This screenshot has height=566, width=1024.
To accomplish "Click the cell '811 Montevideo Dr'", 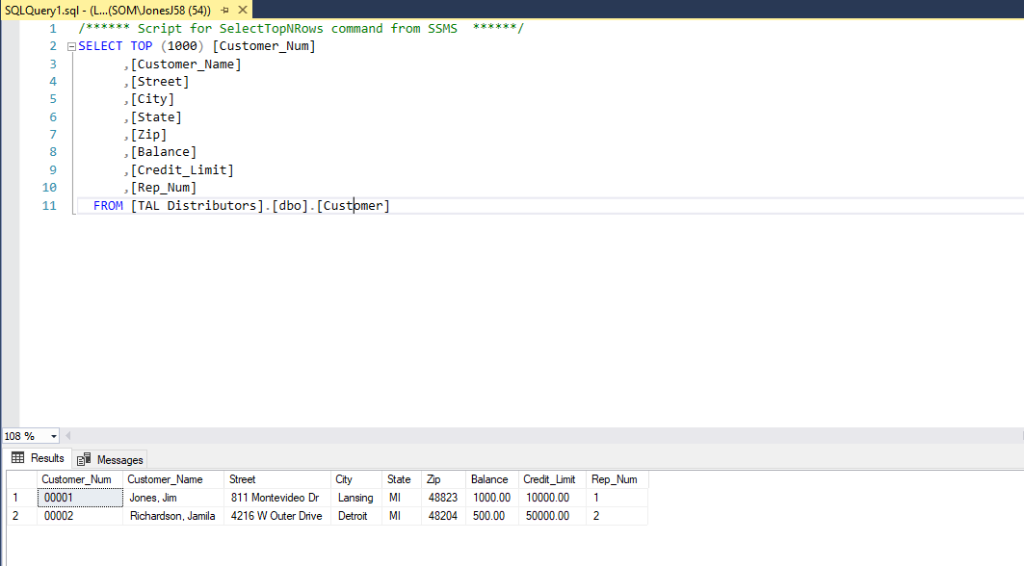I will tap(278, 497).
